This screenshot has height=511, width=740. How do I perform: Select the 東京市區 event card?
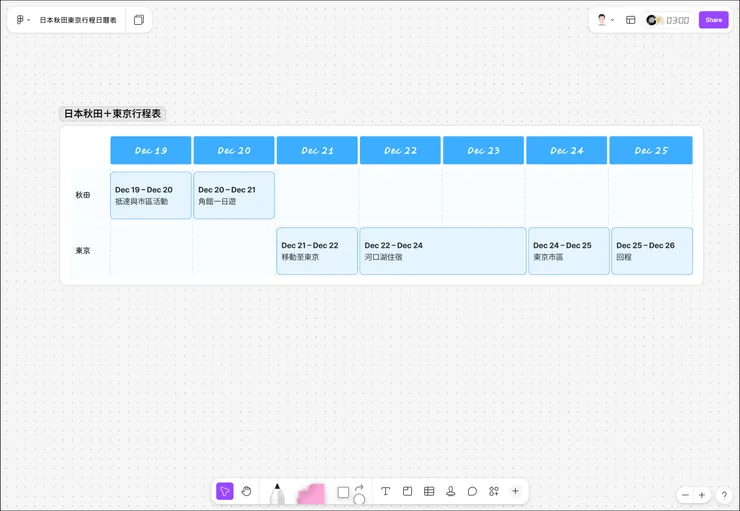(x=569, y=251)
